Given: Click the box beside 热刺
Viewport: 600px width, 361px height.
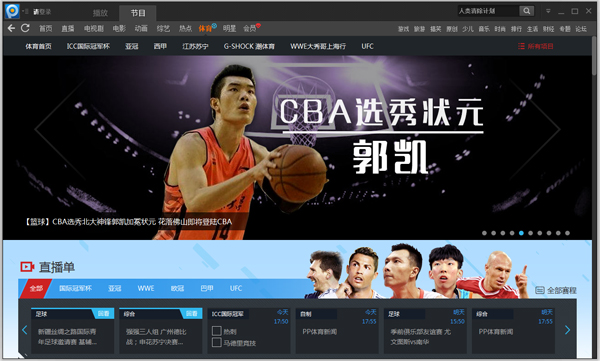Looking at the screenshot, I should (217, 331).
